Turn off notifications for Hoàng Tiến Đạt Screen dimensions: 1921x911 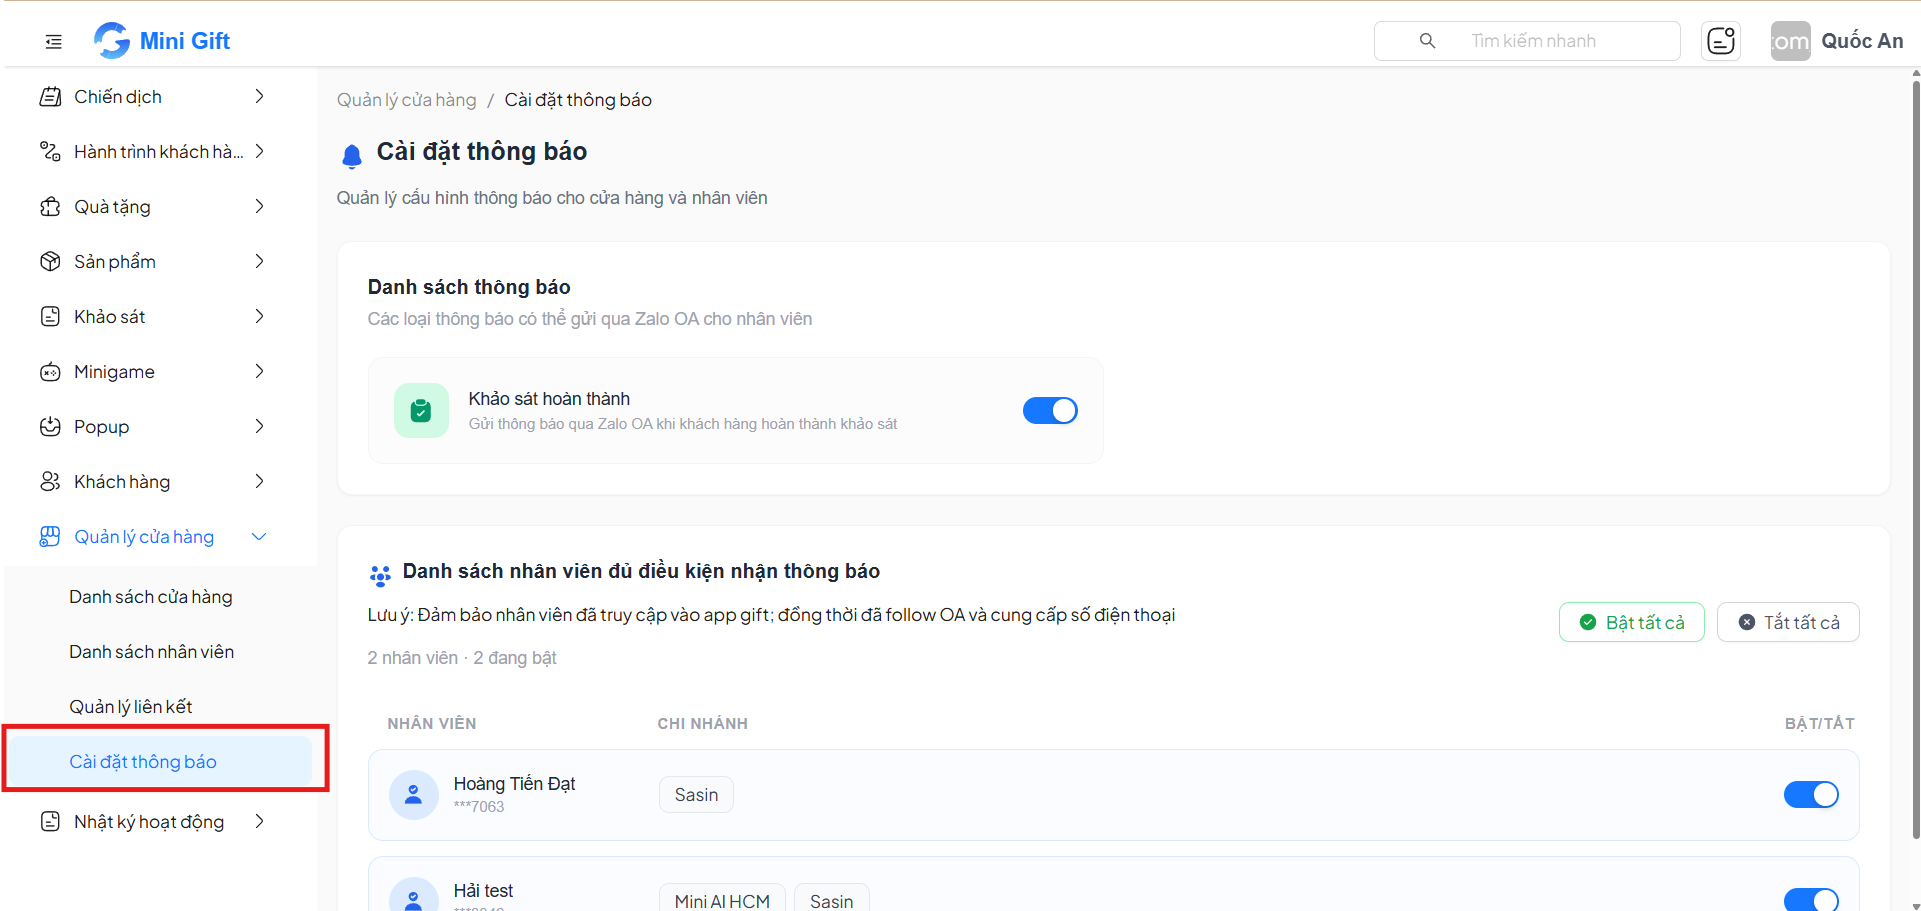(x=1811, y=795)
